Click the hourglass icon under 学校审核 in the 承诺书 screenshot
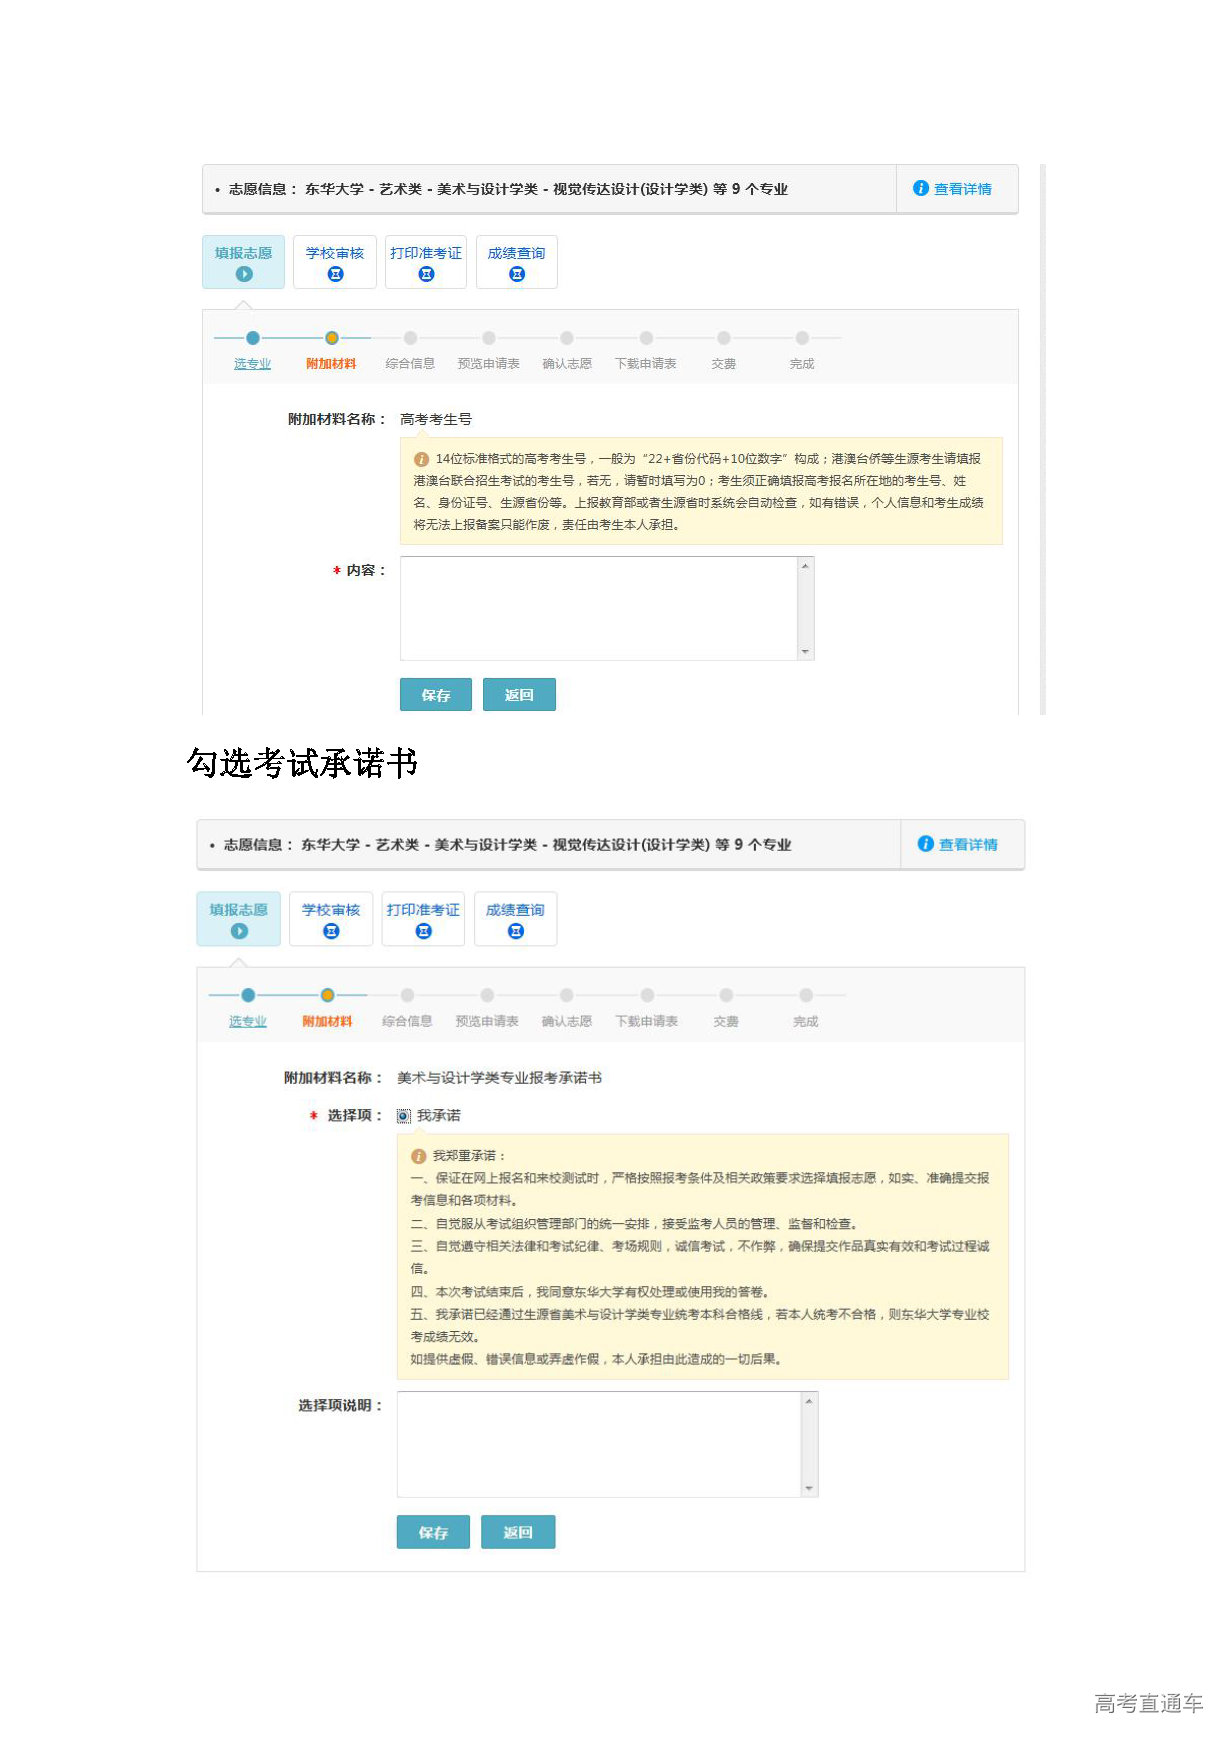 pos(331,931)
